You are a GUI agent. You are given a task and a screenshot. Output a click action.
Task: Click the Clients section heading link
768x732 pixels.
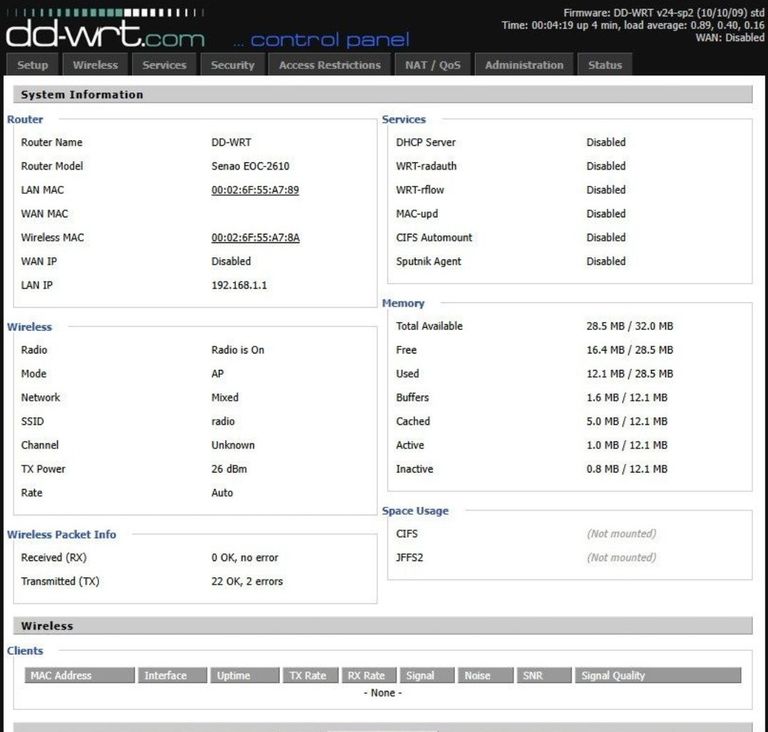tap(25, 651)
